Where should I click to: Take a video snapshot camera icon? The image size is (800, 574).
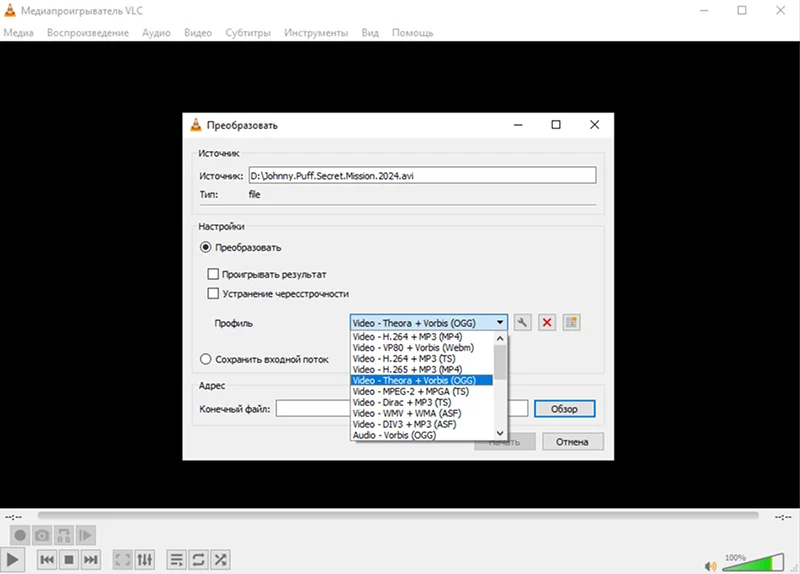tap(42, 535)
